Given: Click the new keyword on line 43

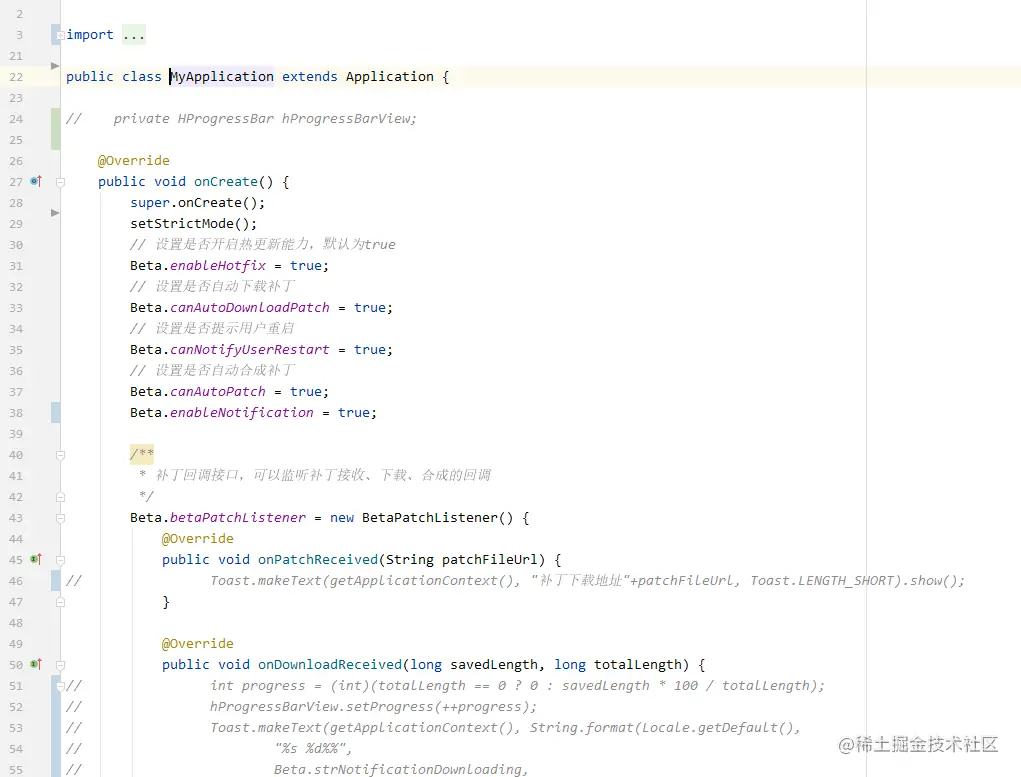Looking at the screenshot, I should (342, 517).
